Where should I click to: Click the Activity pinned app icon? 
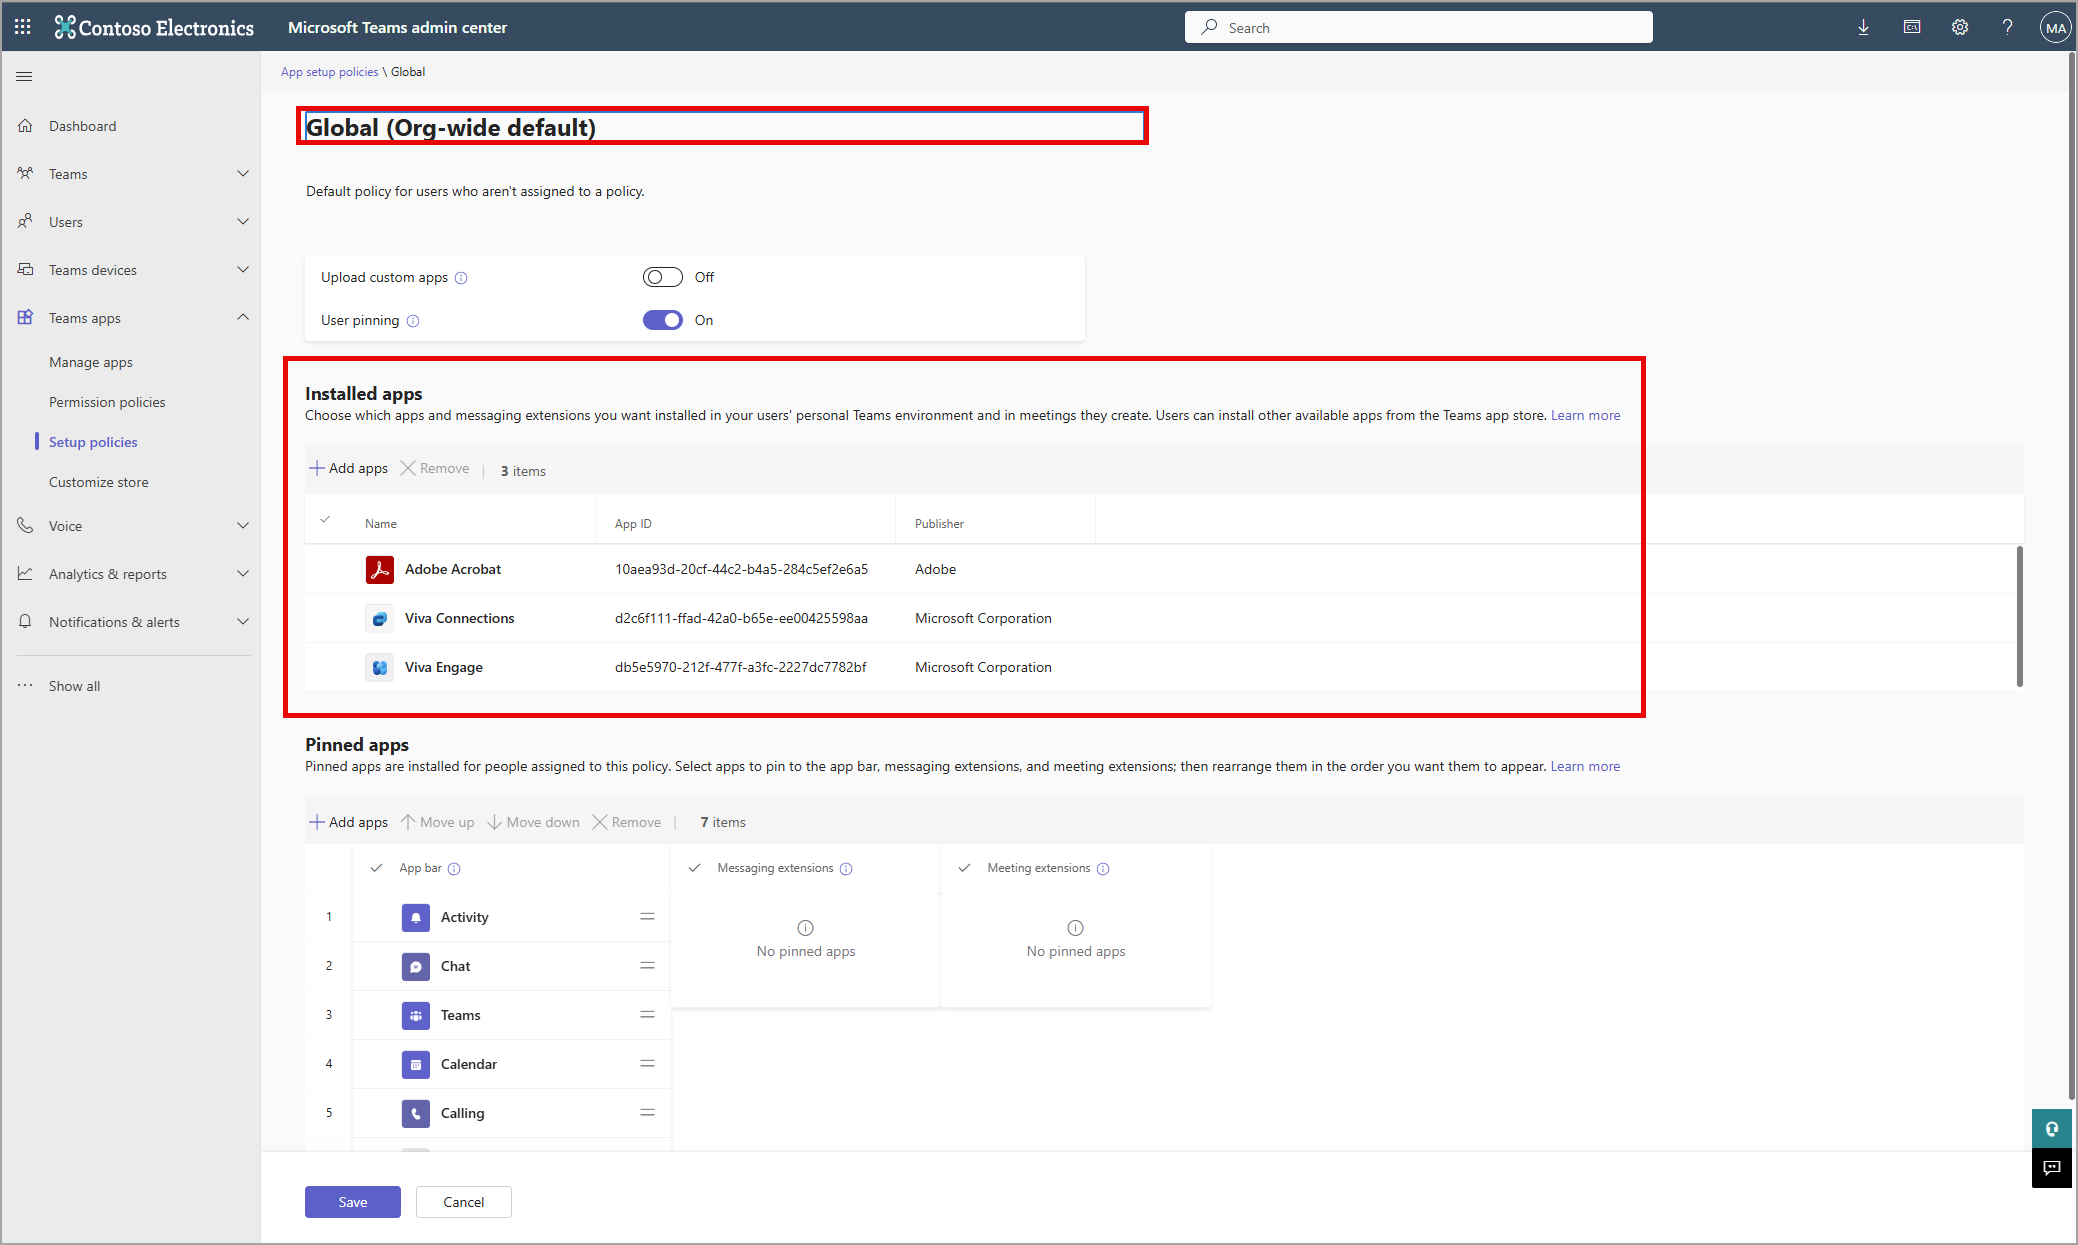416,916
